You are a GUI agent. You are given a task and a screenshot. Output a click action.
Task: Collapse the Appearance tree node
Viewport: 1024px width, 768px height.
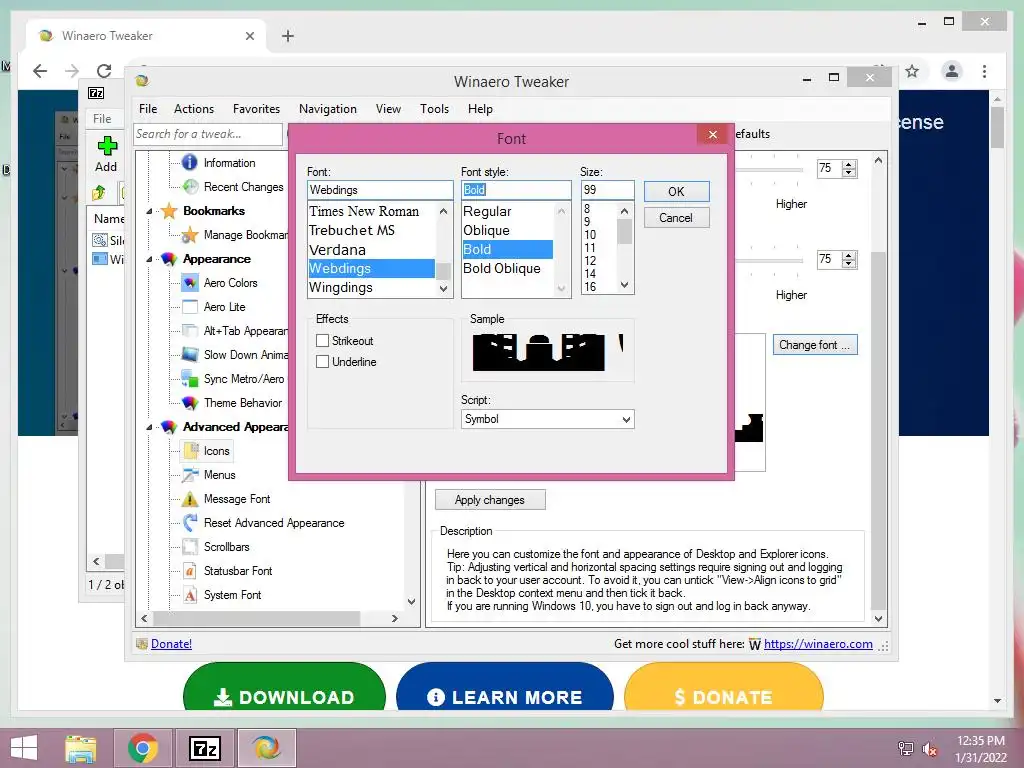(150, 259)
